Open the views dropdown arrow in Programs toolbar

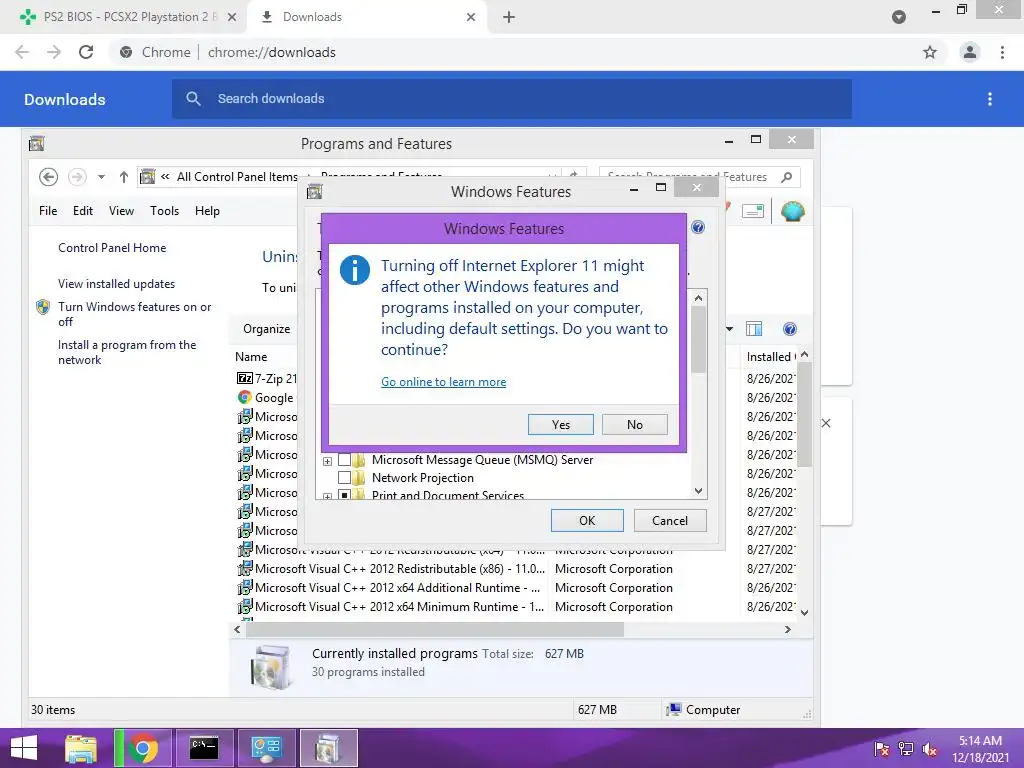729,329
